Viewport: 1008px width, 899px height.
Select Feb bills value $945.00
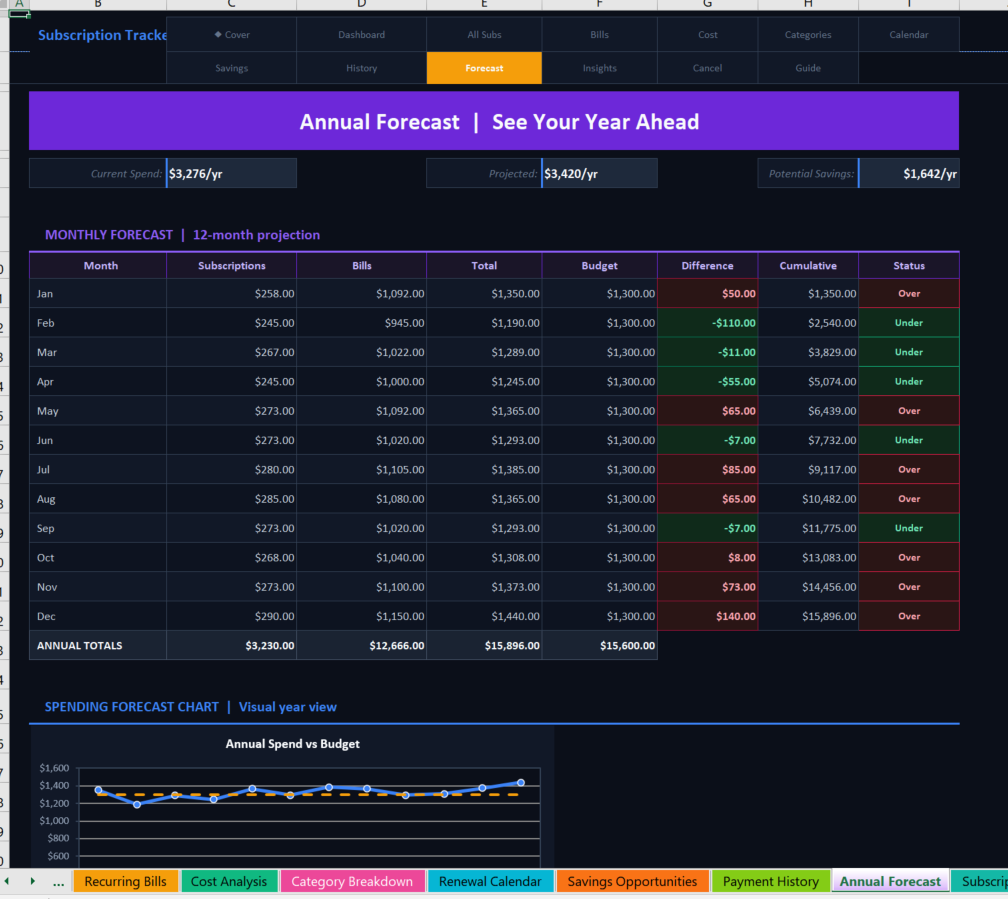point(361,323)
